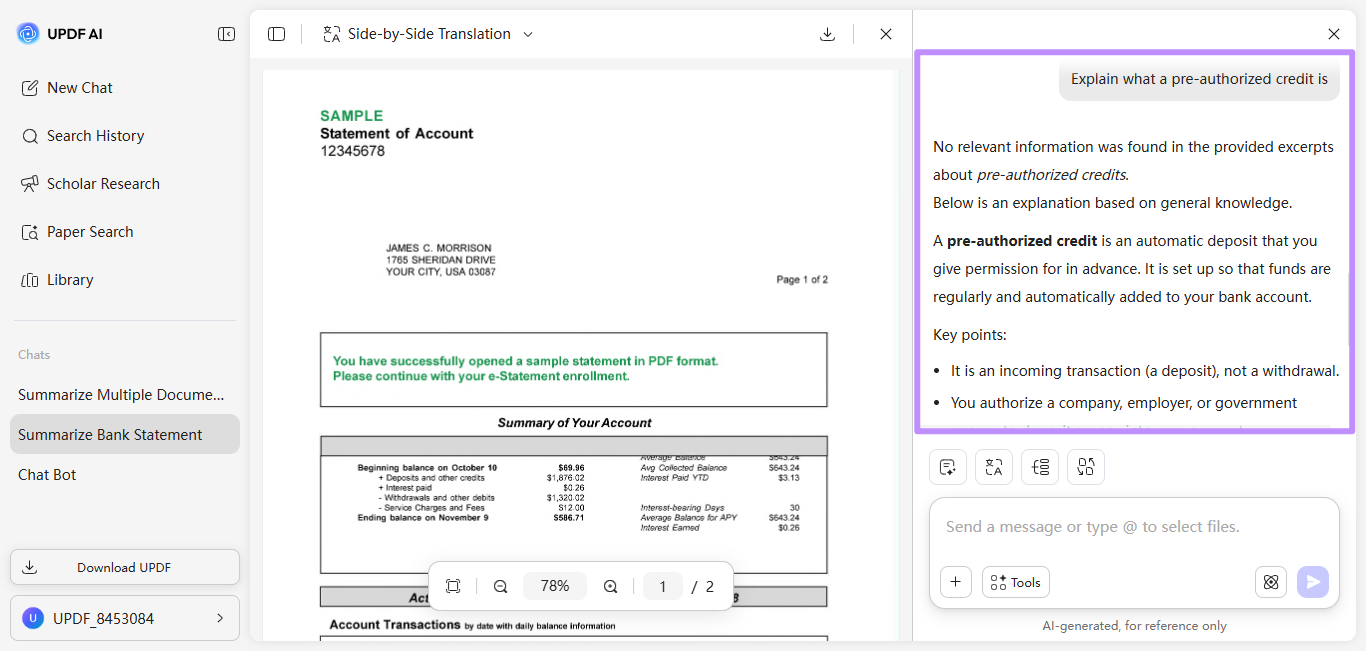Zoom in on the PDF page
This screenshot has width=1366, height=651.
click(x=610, y=586)
